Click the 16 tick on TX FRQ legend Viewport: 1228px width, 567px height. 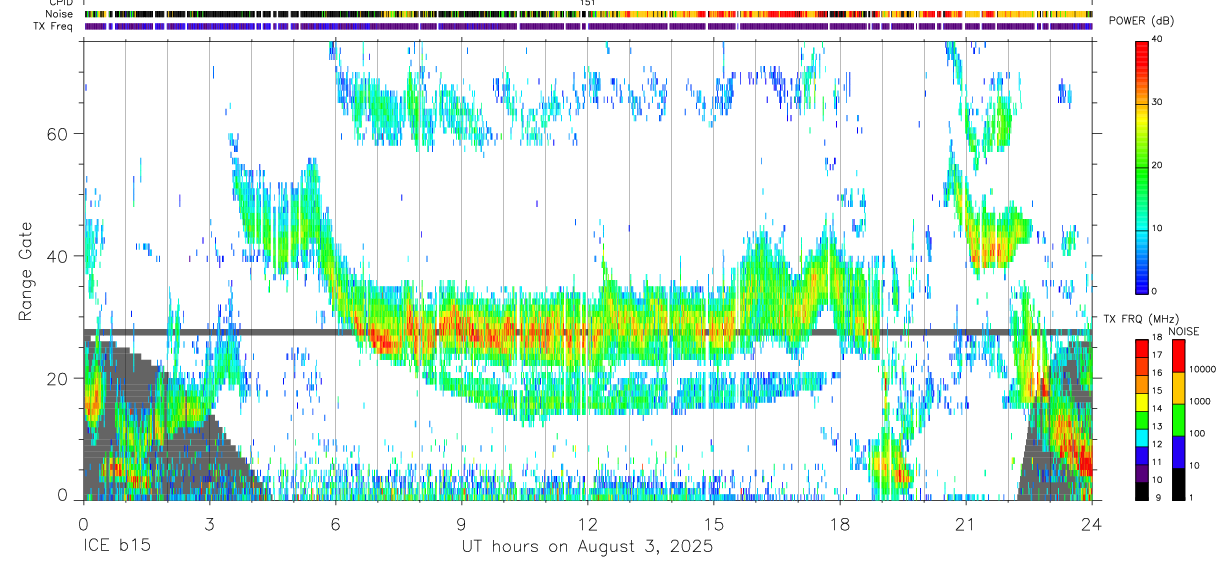[1157, 373]
